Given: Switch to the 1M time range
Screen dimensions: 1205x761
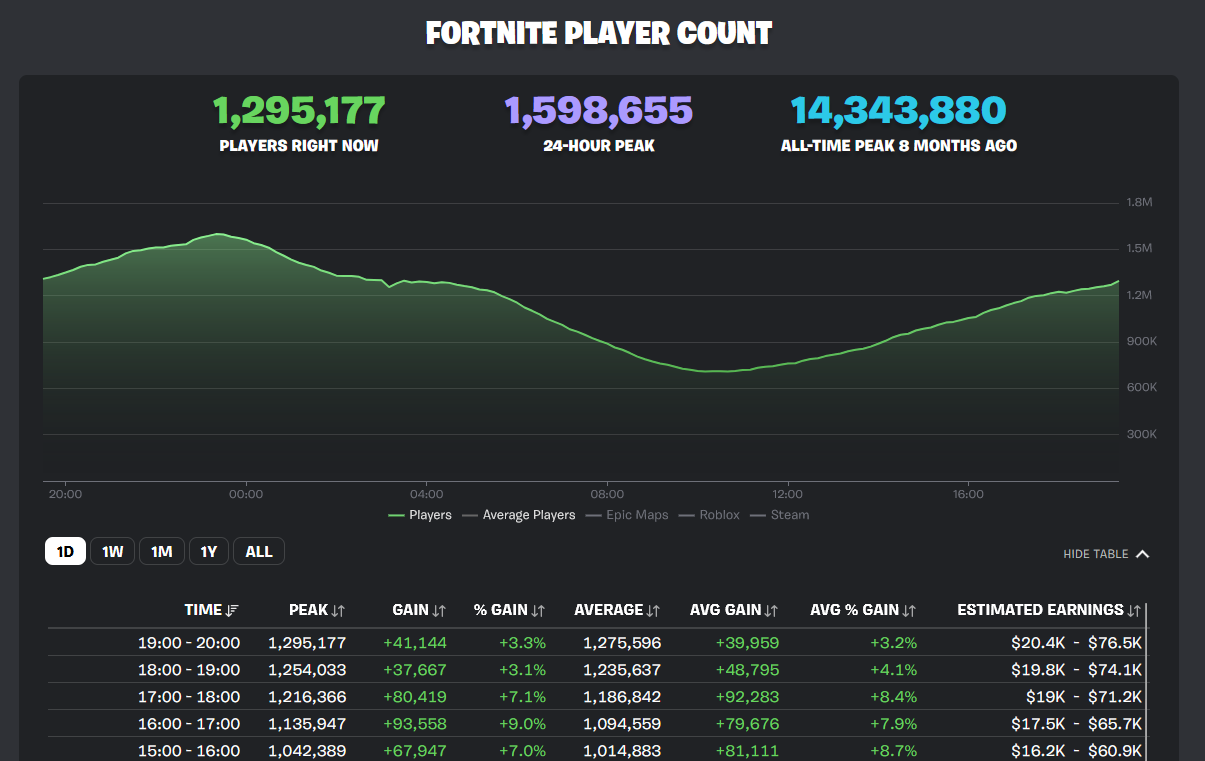Looking at the screenshot, I should [162, 551].
